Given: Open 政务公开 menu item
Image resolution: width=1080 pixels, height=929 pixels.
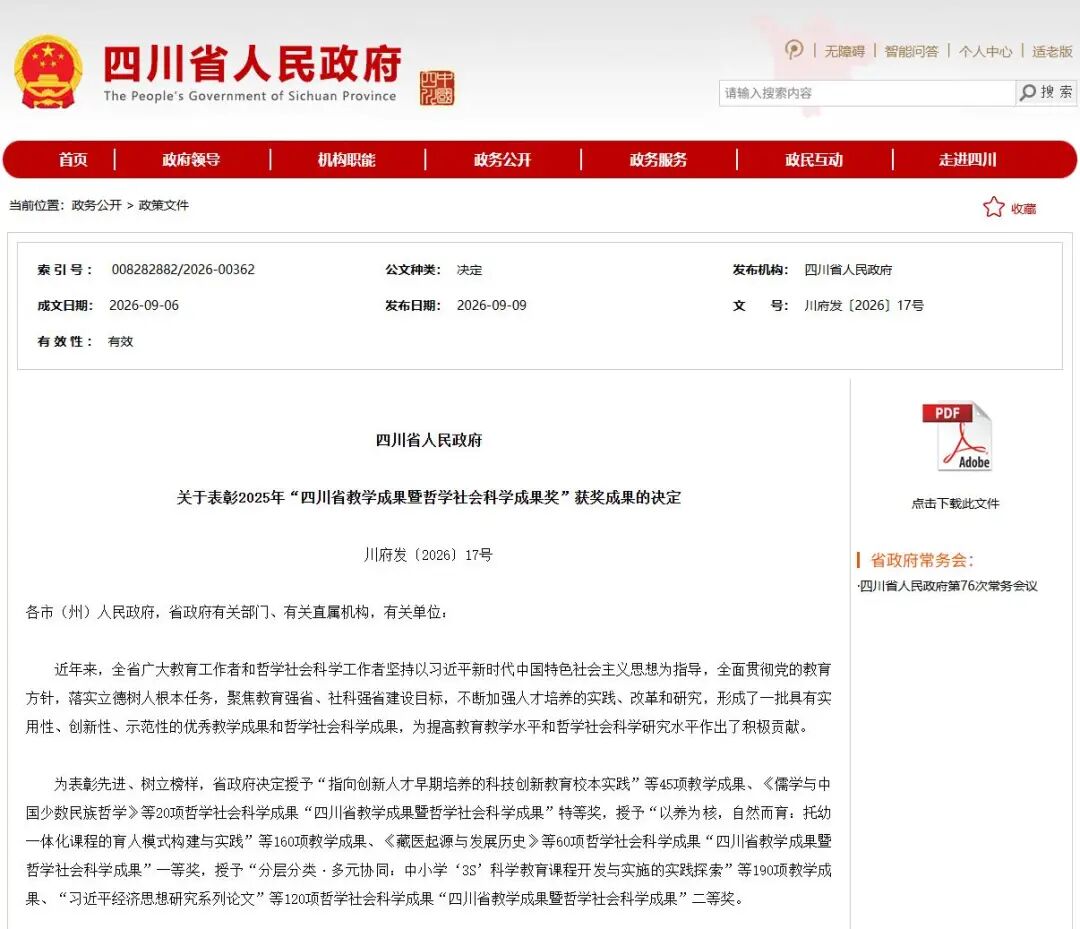Looking at the screenshot, I should [x=502, y=160].
